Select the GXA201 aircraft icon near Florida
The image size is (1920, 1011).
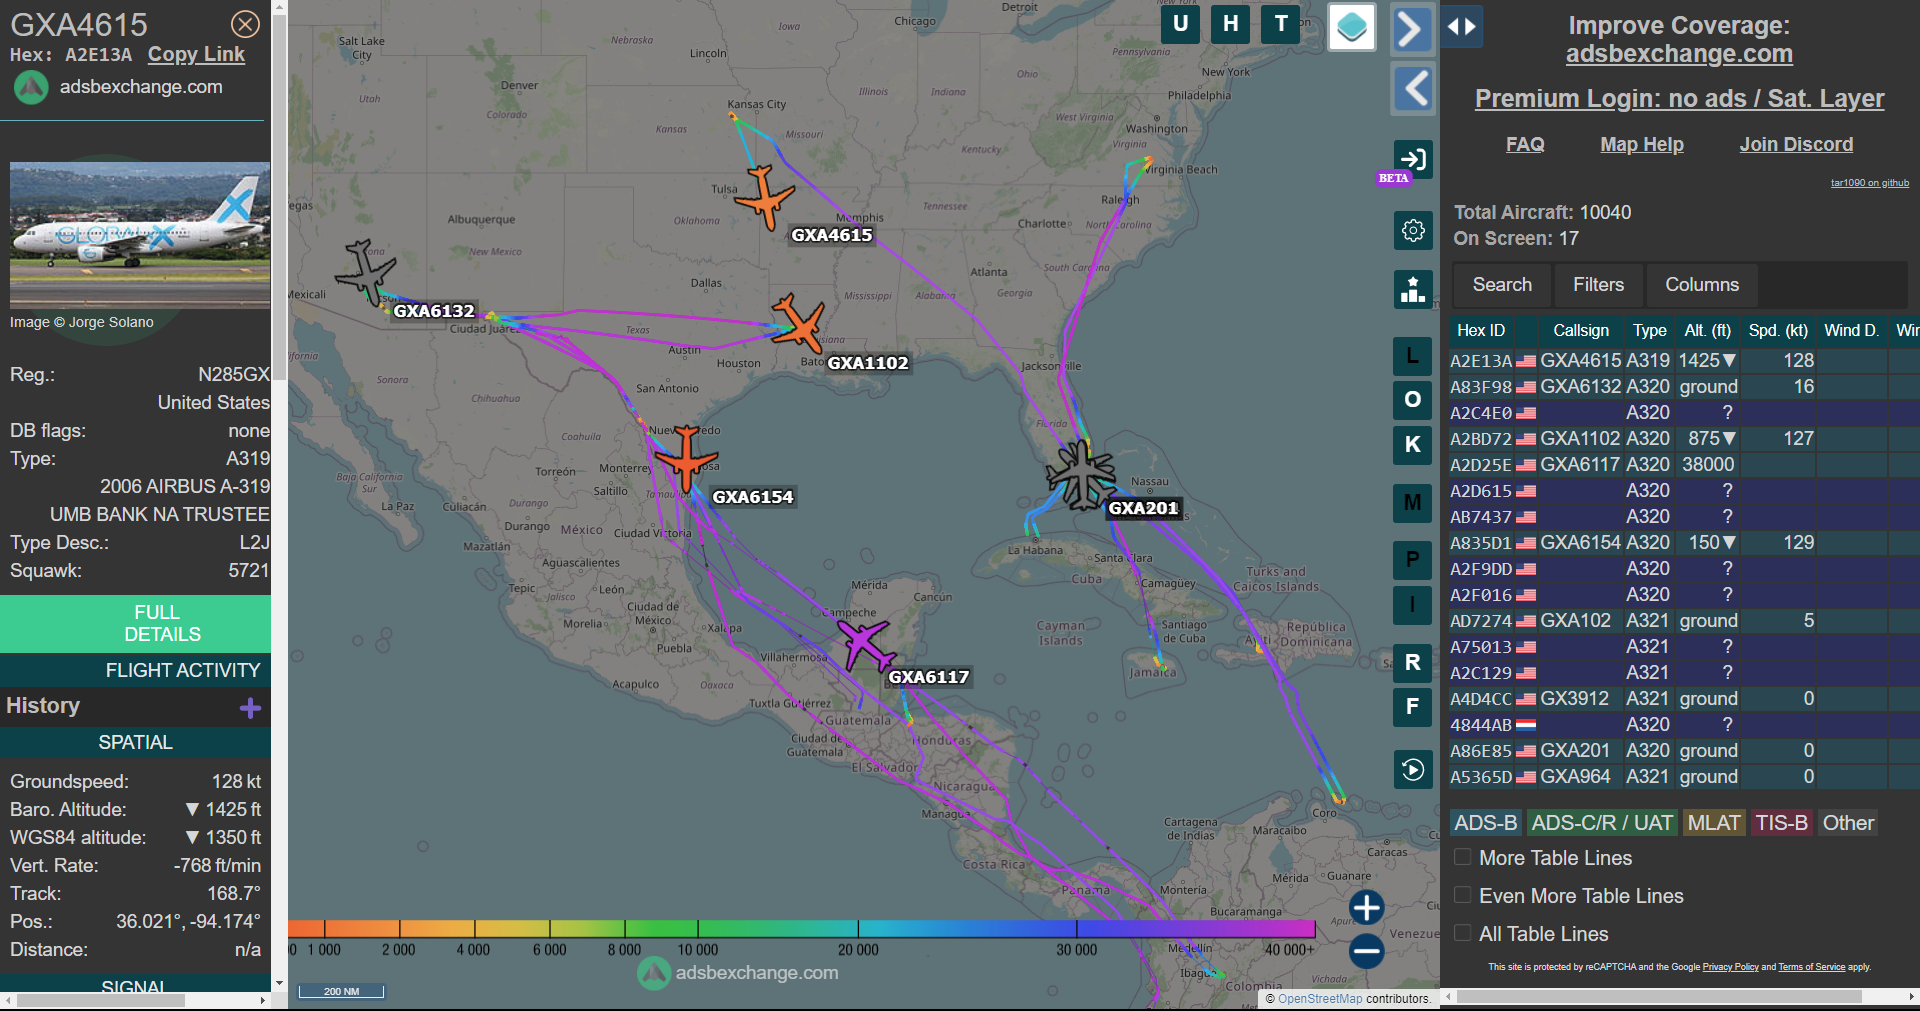tap(1081, 475)
